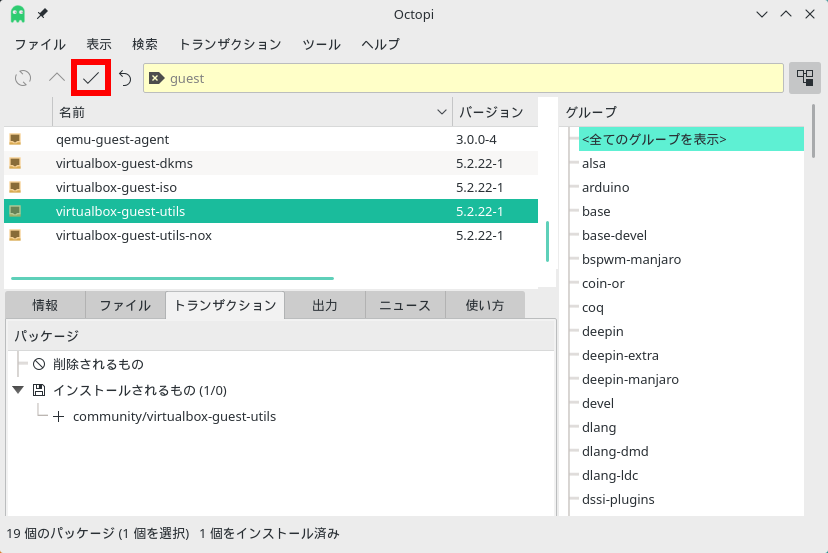Apply the transaction with checkmark button

click(x=91, y=78)
